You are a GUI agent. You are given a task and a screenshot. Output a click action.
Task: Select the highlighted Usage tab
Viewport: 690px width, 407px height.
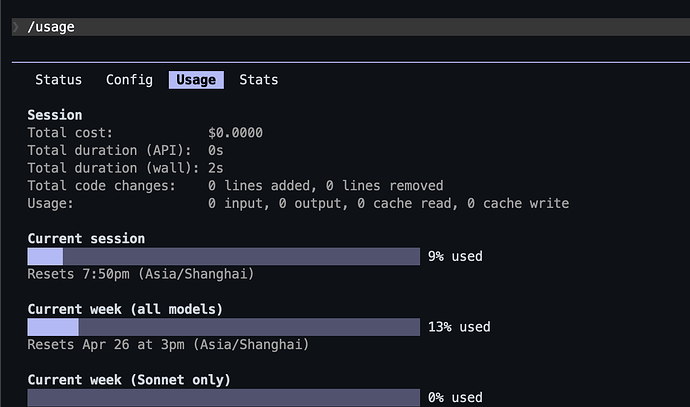point(196,80)
